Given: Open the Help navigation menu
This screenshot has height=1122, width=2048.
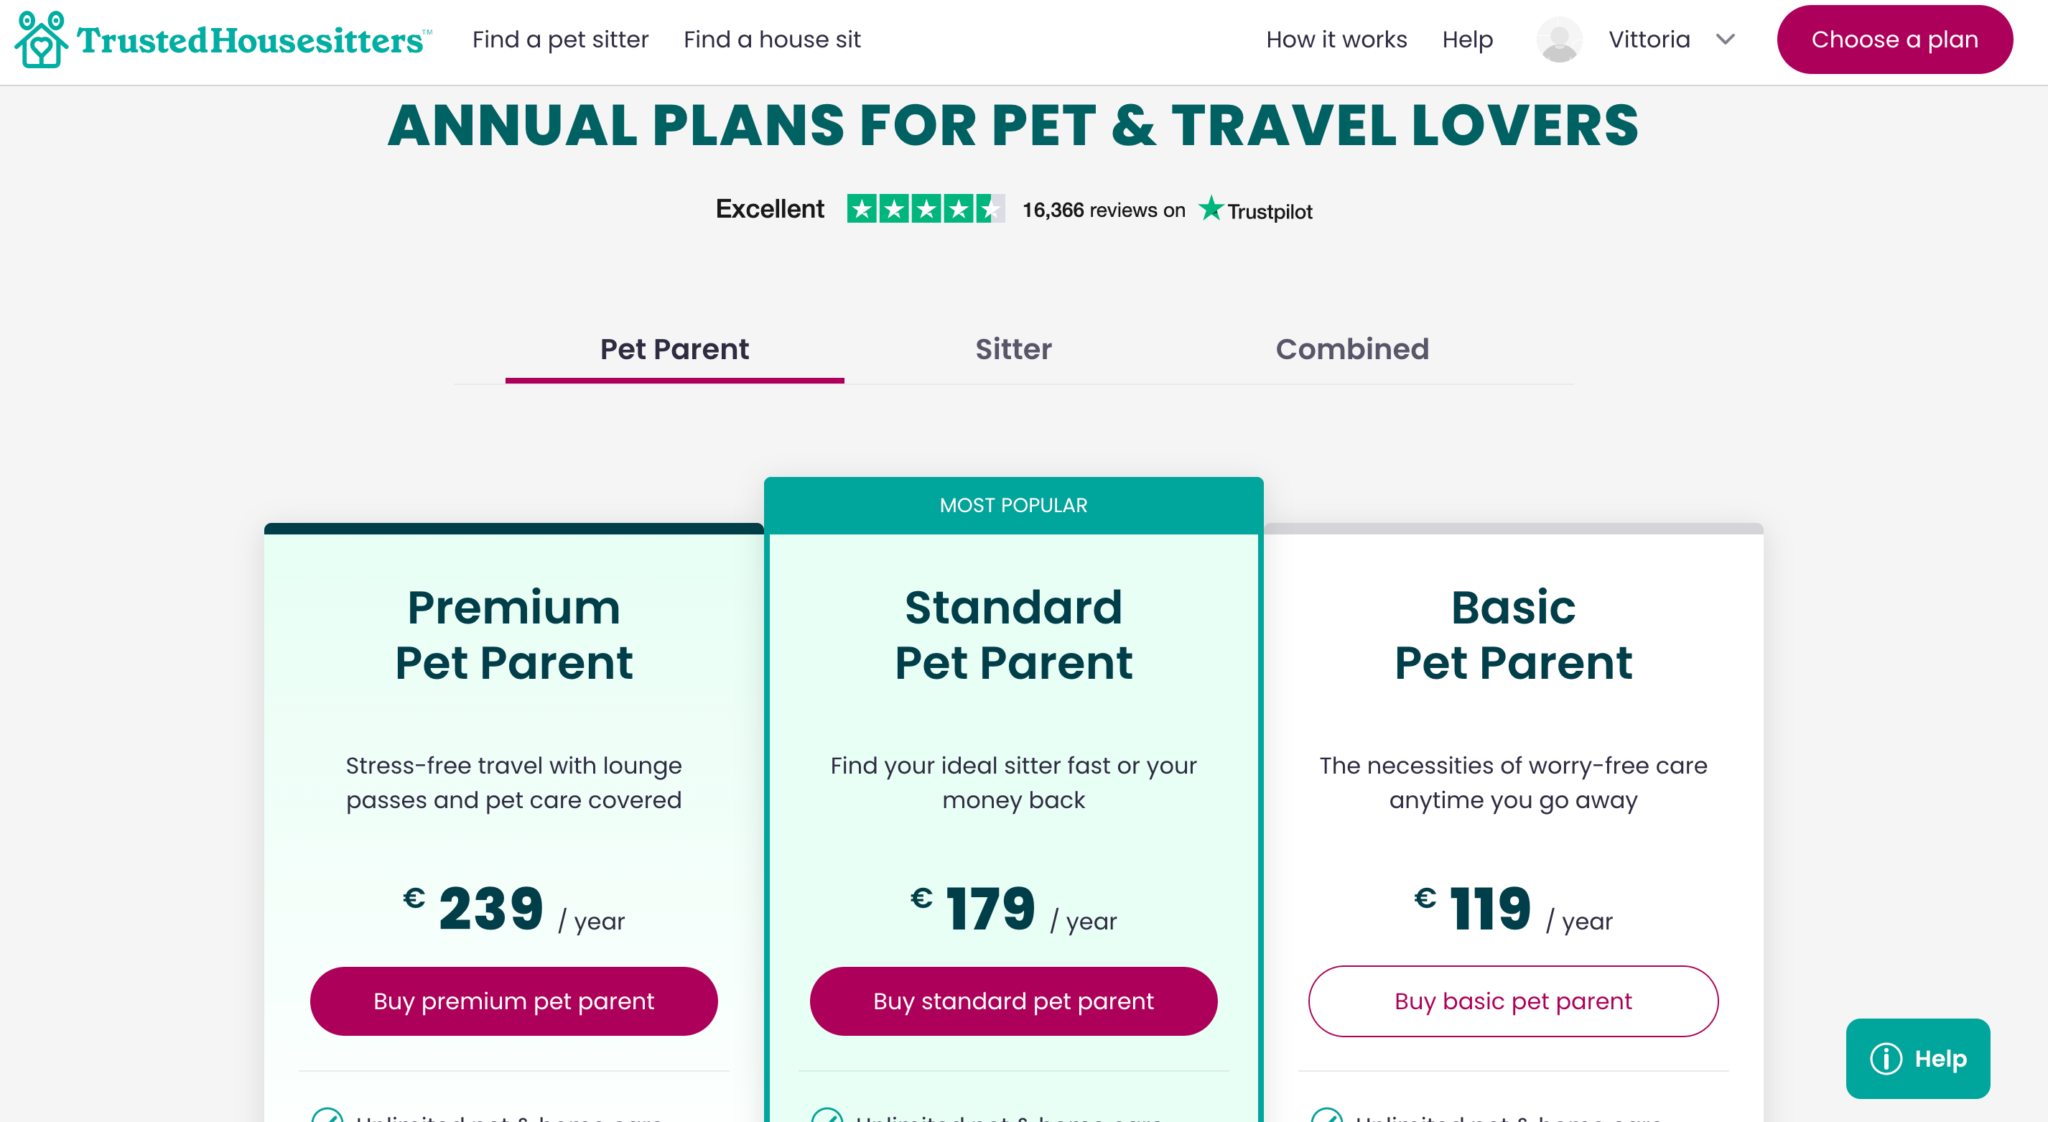Looking at the screenshot, I should (1467, 39).
